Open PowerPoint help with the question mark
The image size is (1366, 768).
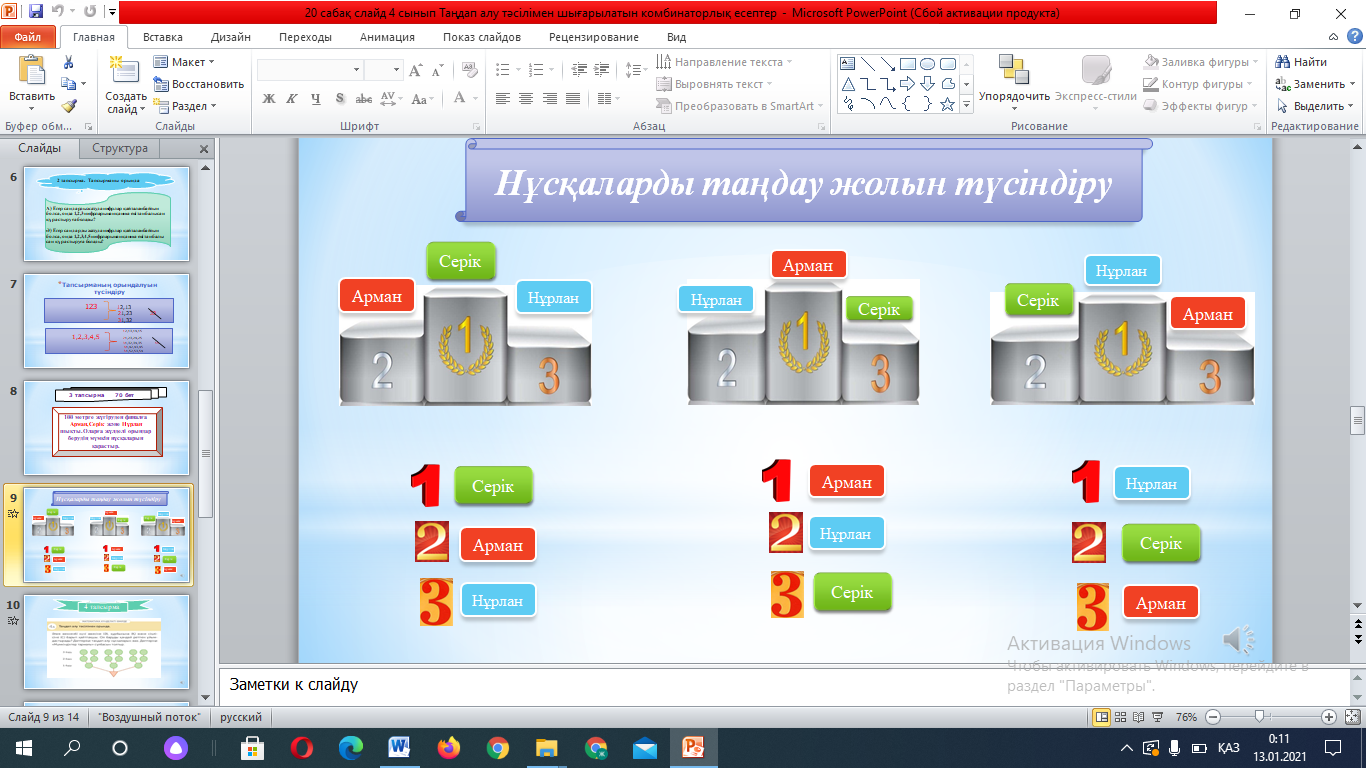pos(1354,37)
